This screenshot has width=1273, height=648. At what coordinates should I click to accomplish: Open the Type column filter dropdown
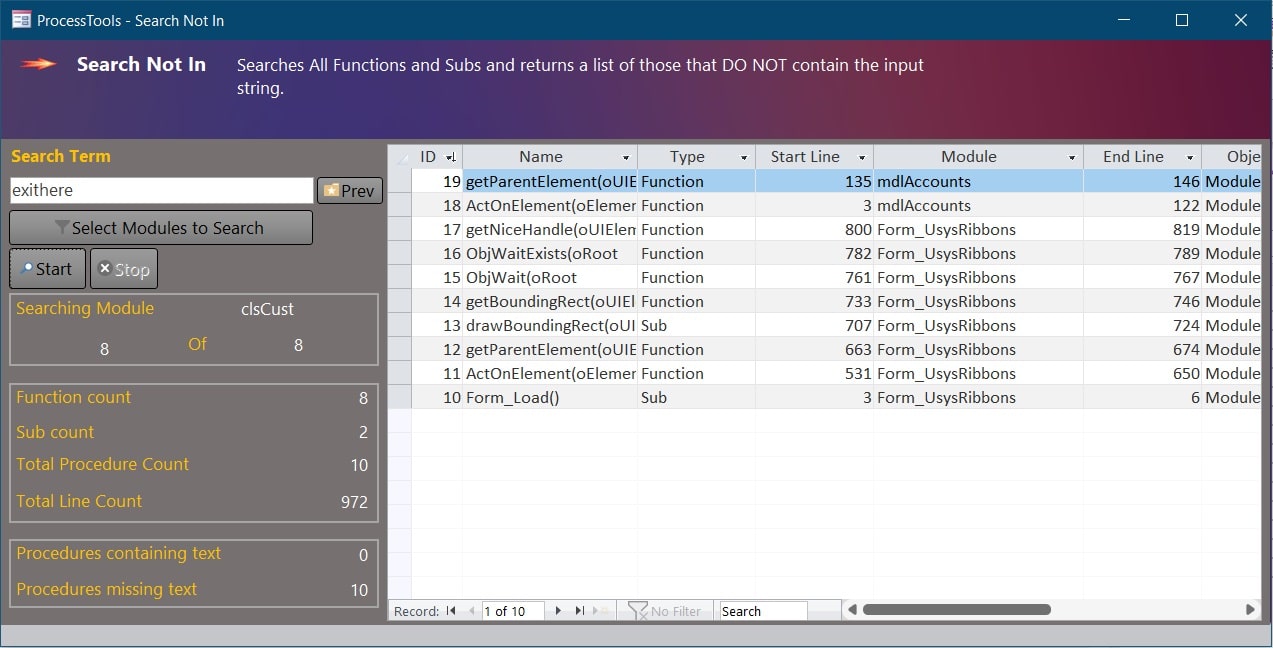pyautogui.click(x=743, y=156)
